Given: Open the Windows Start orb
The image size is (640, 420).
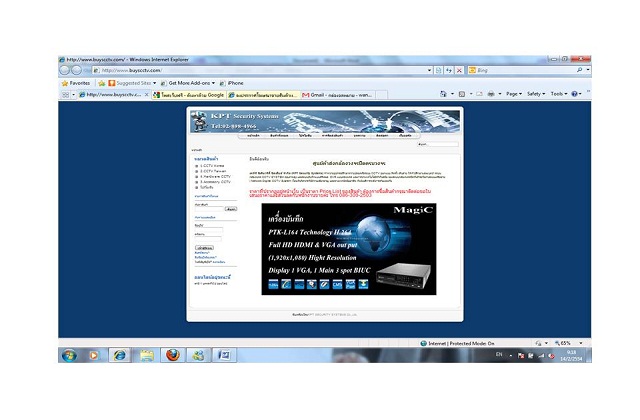Looking at the screenshot, I should [69, 356].
